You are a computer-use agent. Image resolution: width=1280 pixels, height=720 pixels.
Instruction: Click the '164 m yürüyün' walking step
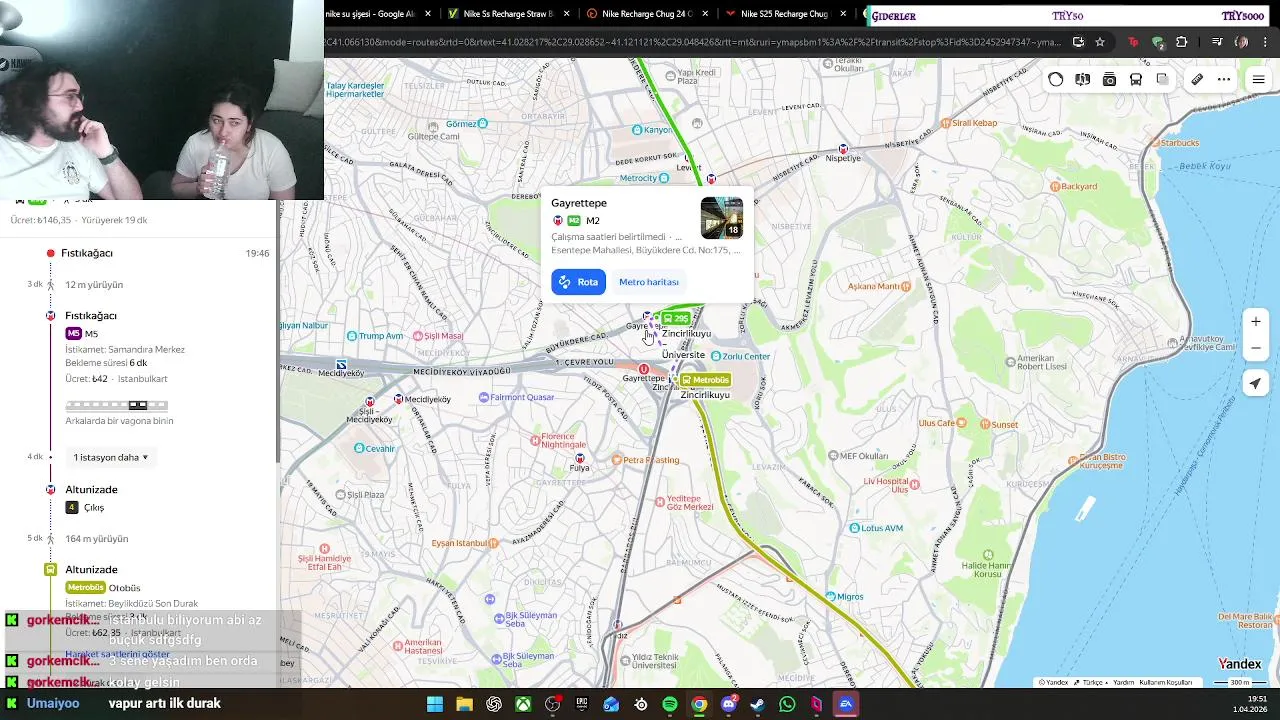[96, 539]
